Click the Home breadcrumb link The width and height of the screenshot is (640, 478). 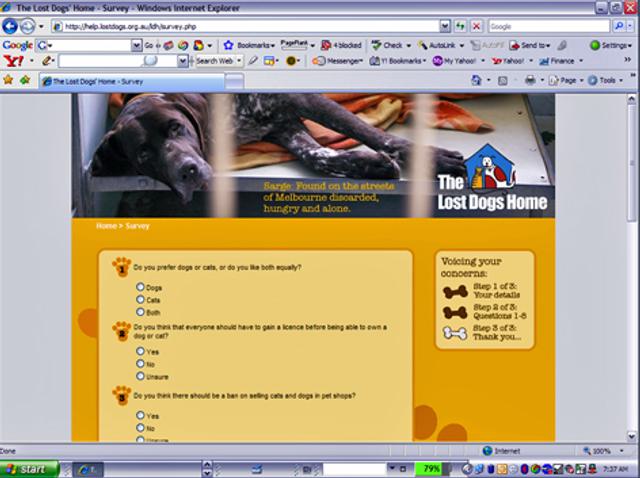(x=106, y=226)
